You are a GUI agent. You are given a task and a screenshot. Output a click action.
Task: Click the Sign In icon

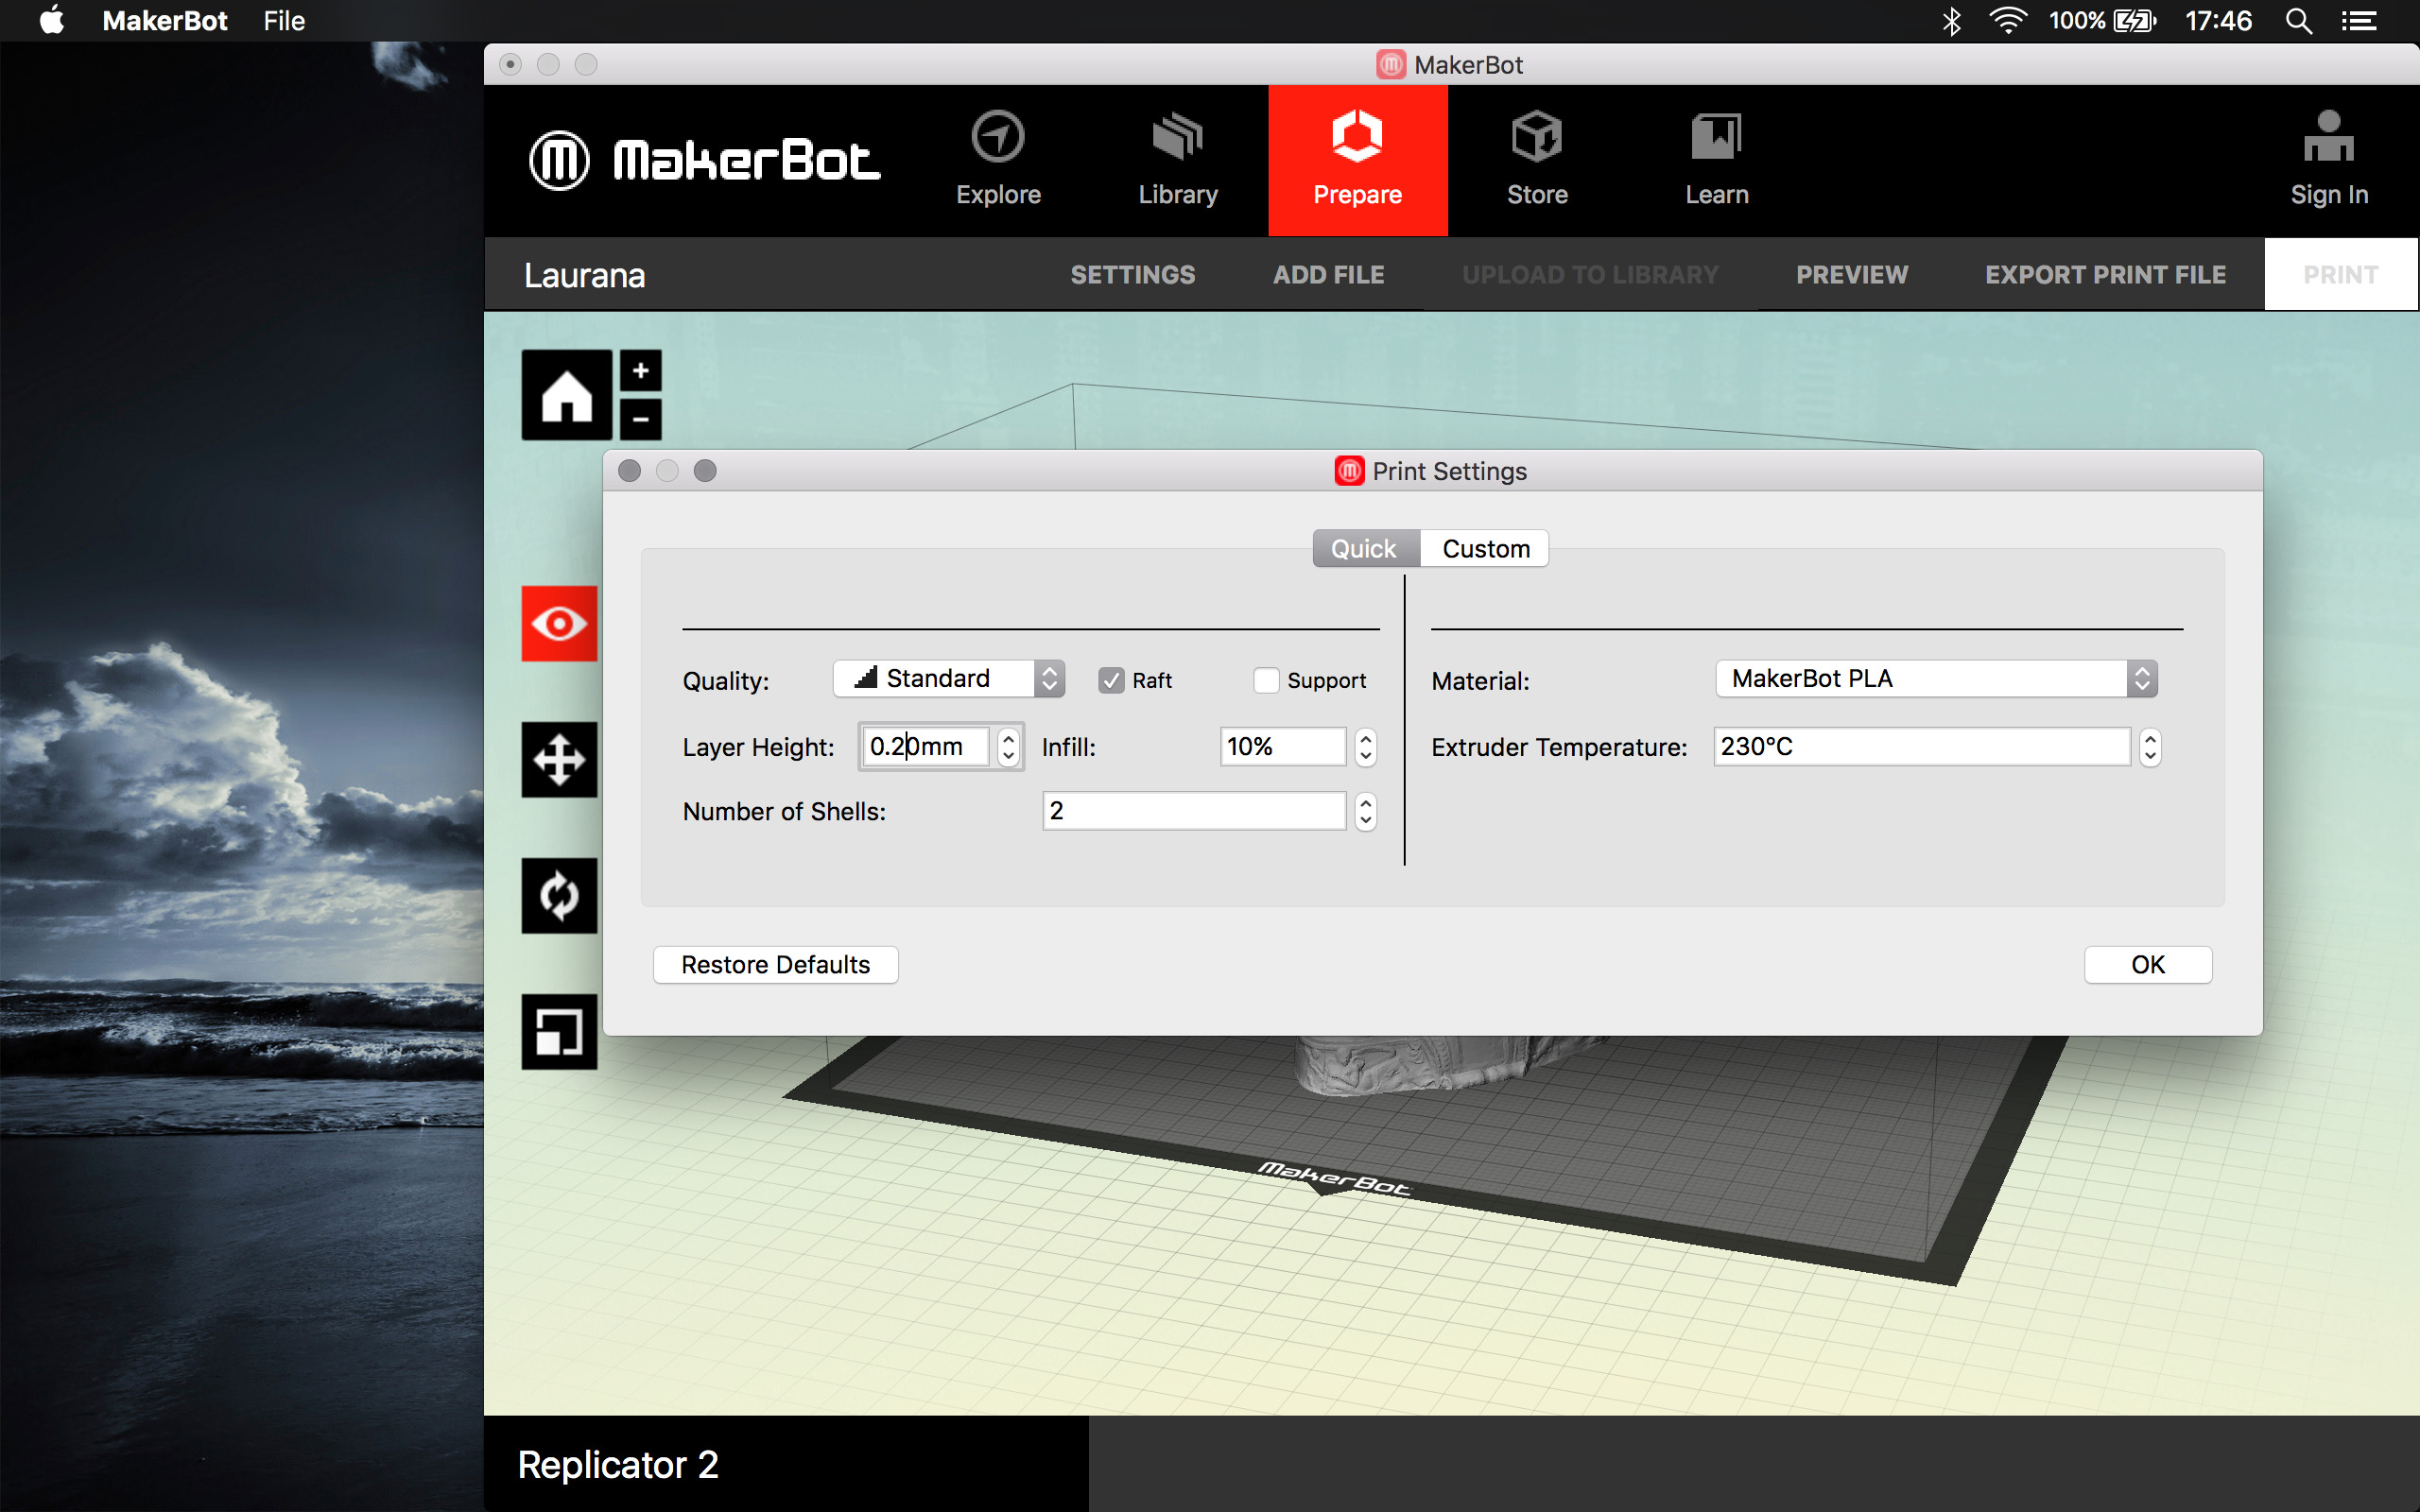pos(2329,160)
